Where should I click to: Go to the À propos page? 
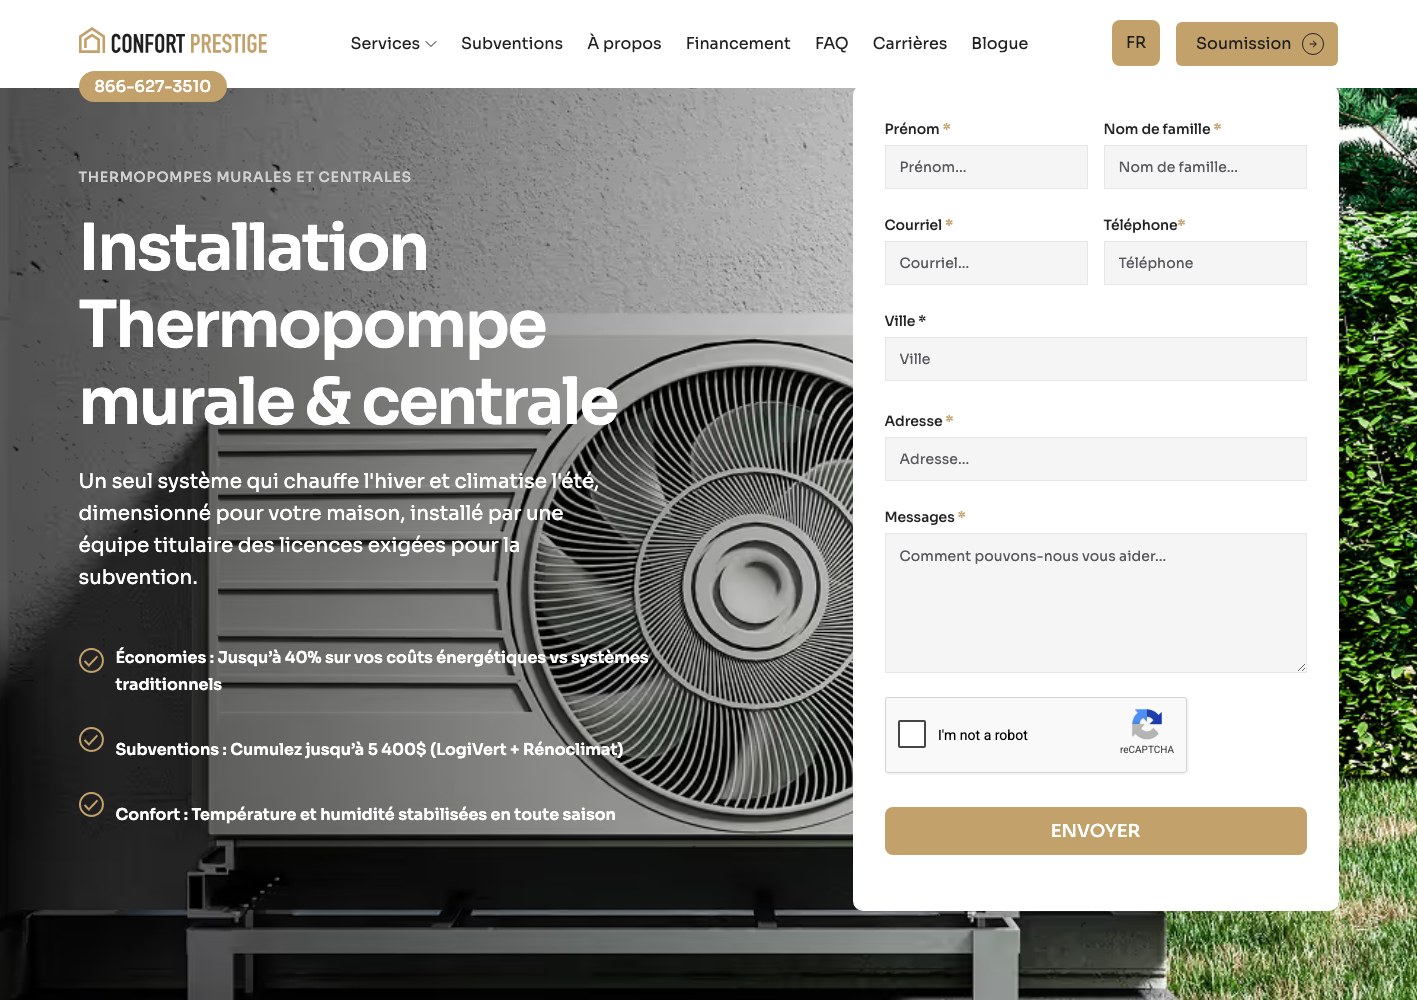[x=624, y=43]
